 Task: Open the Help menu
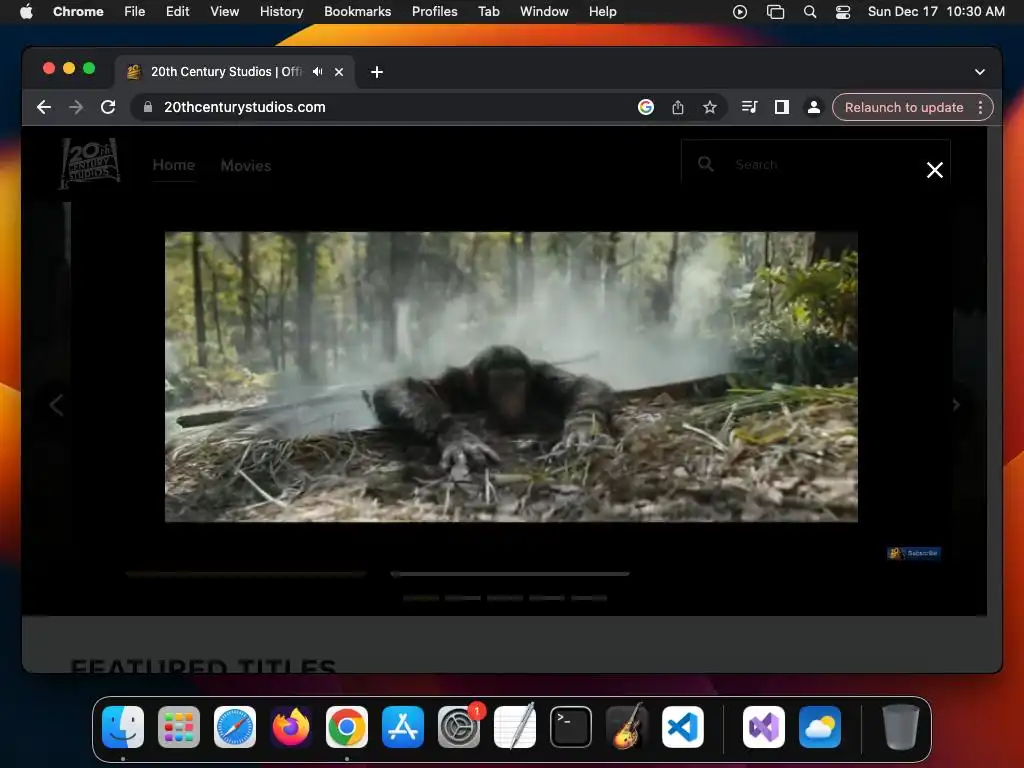(603, 12)
